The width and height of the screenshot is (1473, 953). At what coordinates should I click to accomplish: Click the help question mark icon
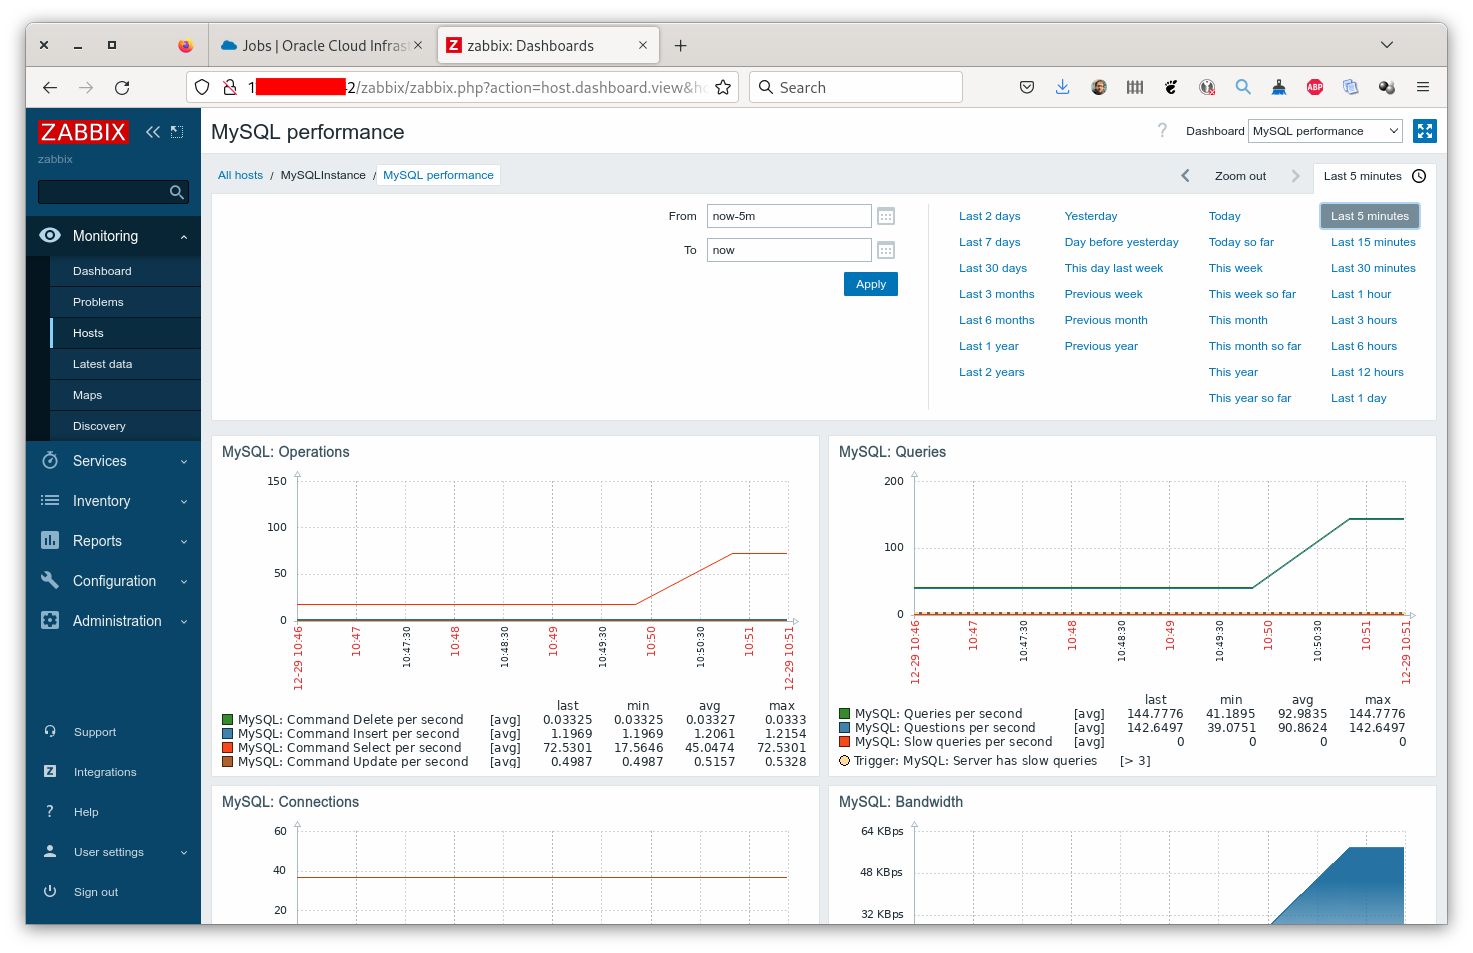pos(1162,130)
